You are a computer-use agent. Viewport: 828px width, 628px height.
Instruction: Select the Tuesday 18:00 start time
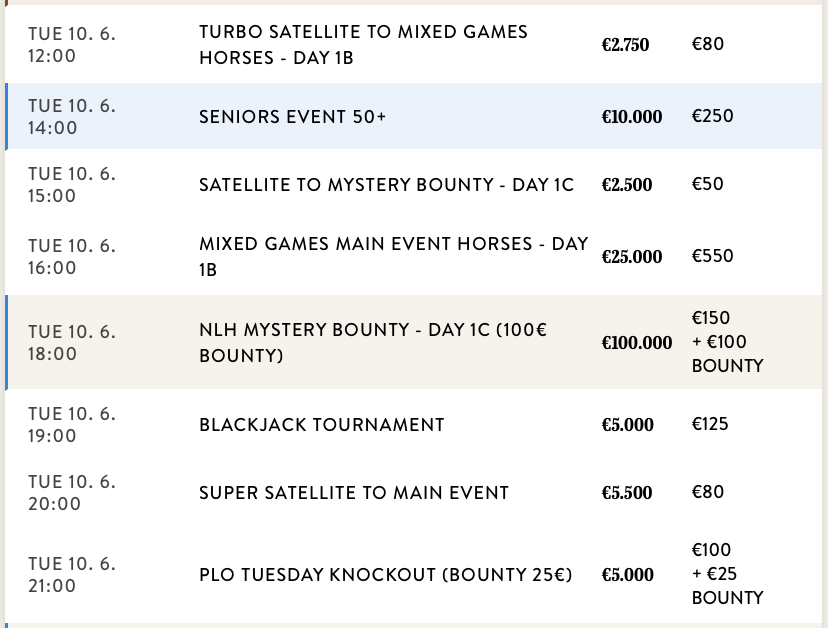[x=72, y=342]
